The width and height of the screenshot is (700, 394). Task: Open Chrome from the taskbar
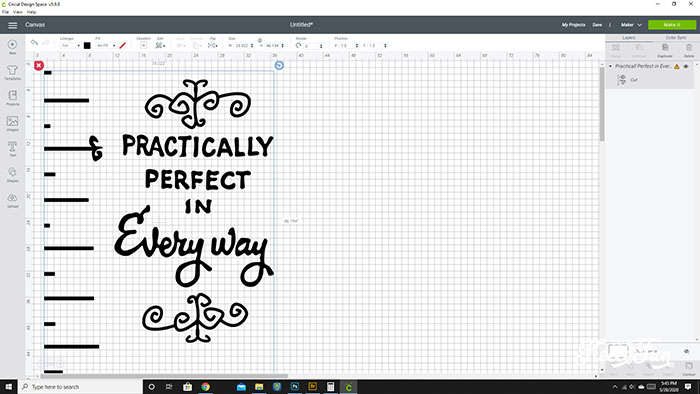click(205, 387)
